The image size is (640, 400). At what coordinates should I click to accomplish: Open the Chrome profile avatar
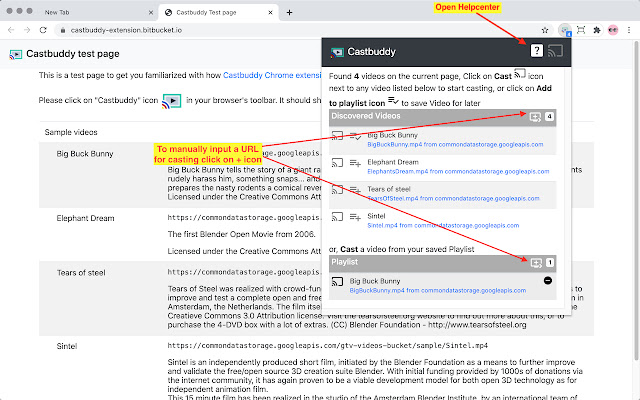coord(613,30)
